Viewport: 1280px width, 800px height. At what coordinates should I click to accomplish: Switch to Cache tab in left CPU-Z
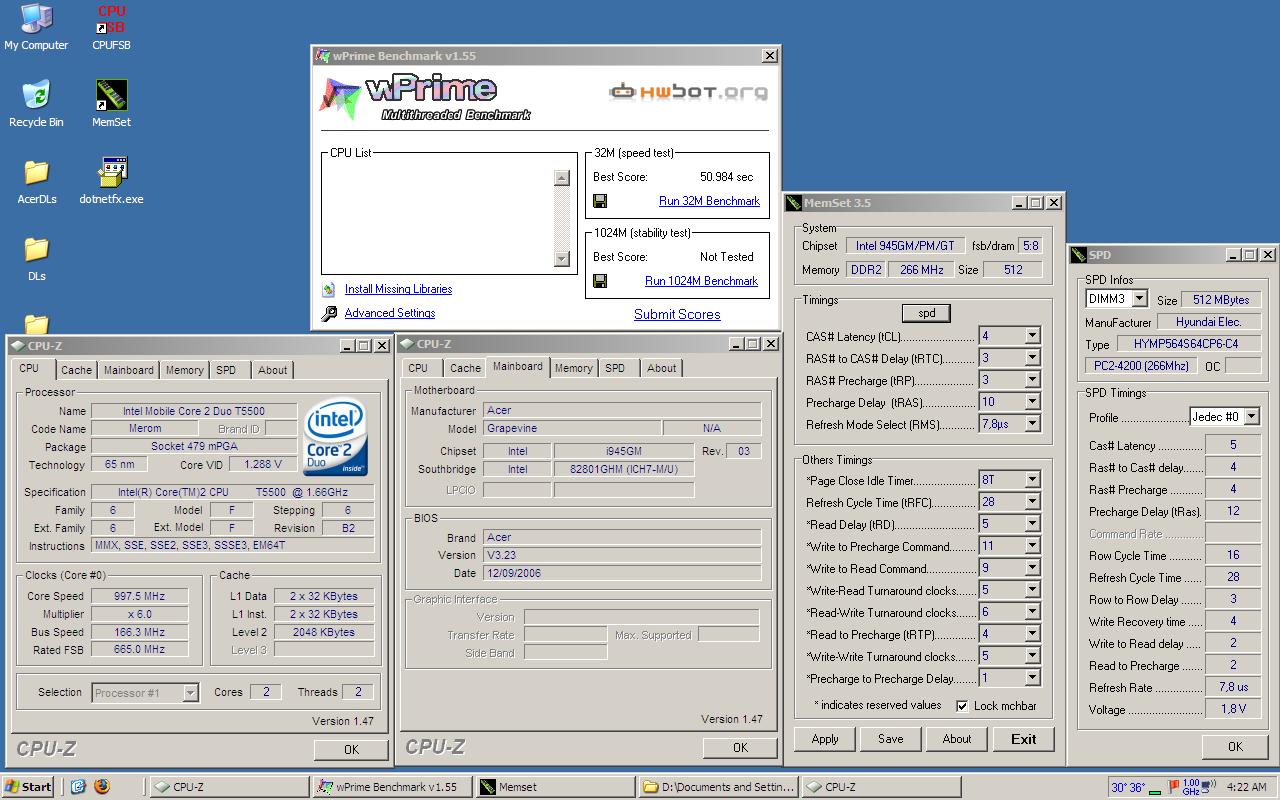pyautogui.click(x=76, y=370)
